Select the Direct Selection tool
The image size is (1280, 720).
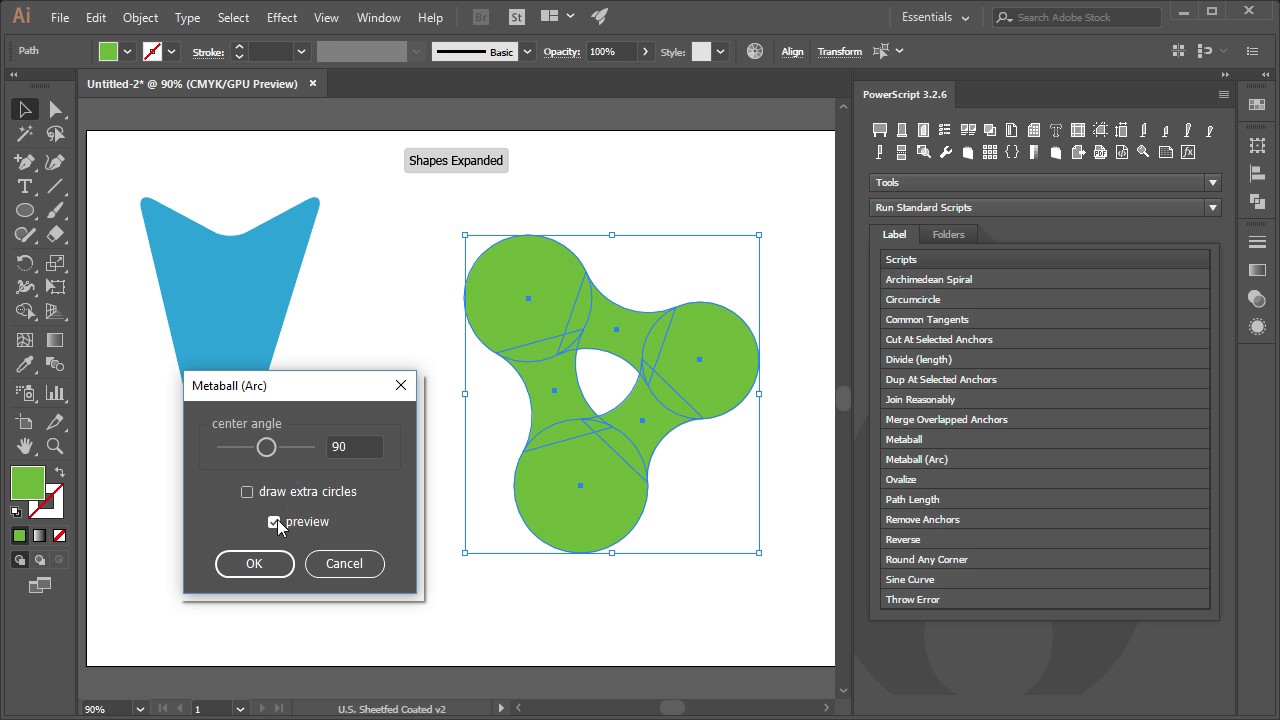click(x=55, y=110)
